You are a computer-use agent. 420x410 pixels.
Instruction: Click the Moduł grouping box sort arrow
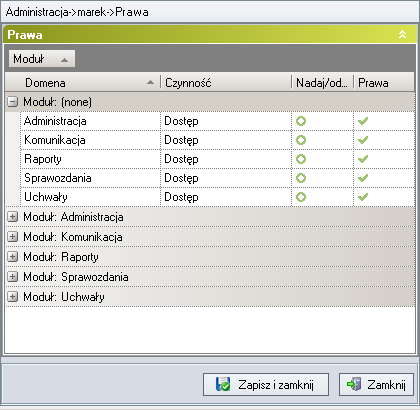tap(65, 60)
